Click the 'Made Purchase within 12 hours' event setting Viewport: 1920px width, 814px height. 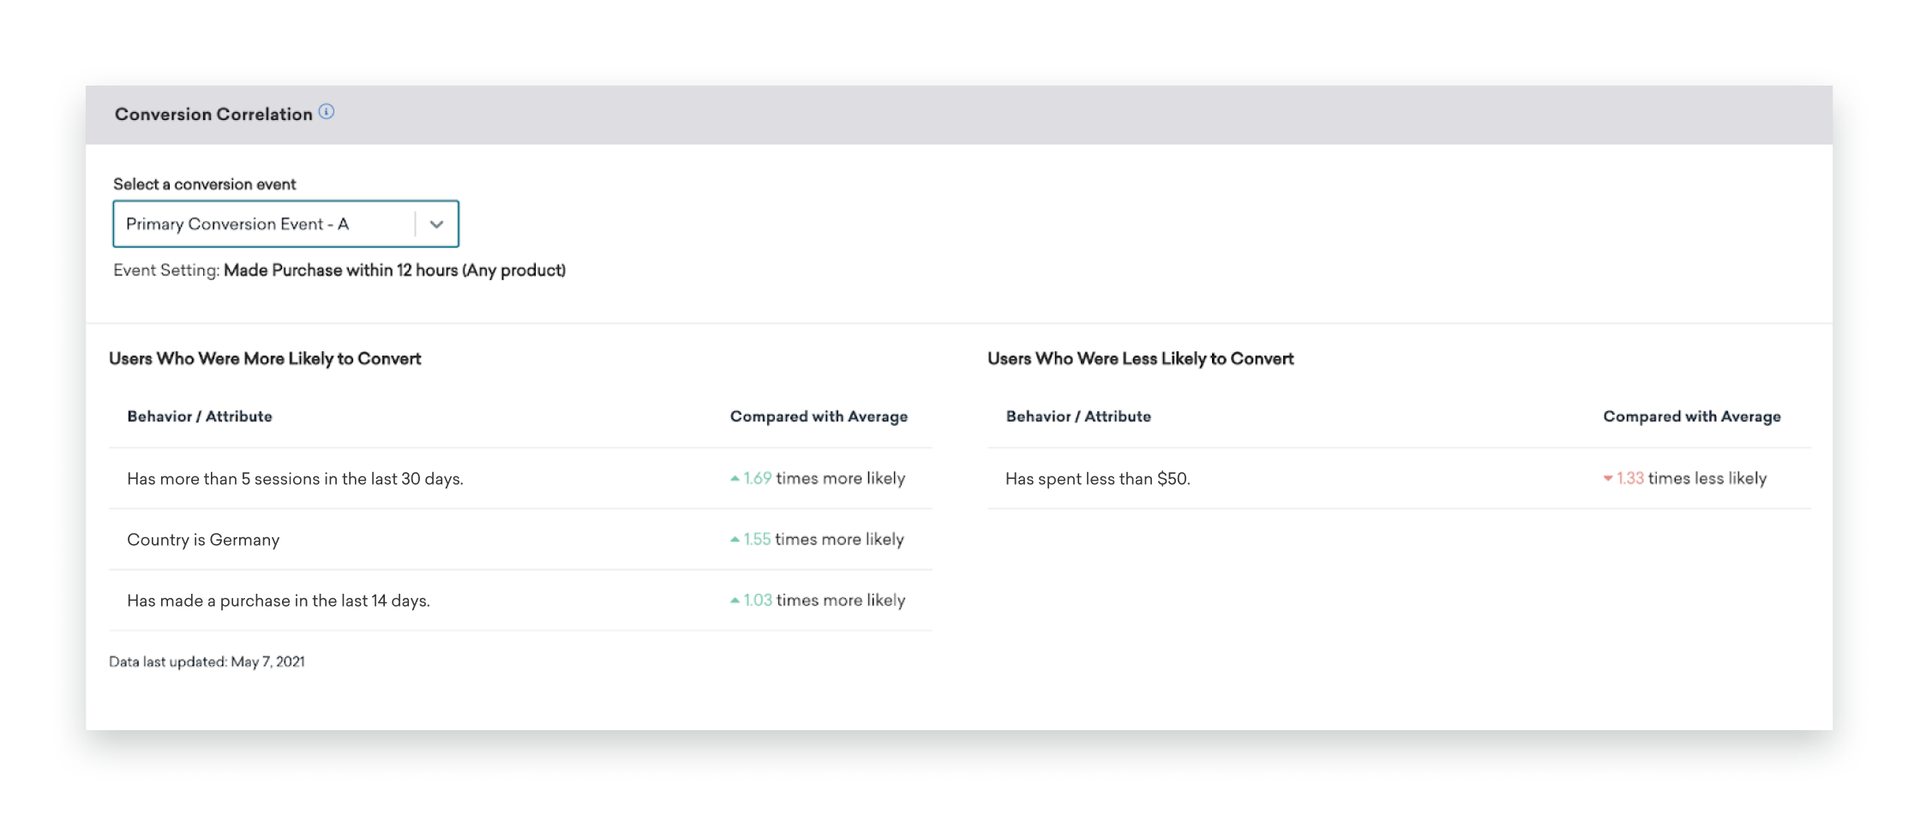[x=394, y=270]
